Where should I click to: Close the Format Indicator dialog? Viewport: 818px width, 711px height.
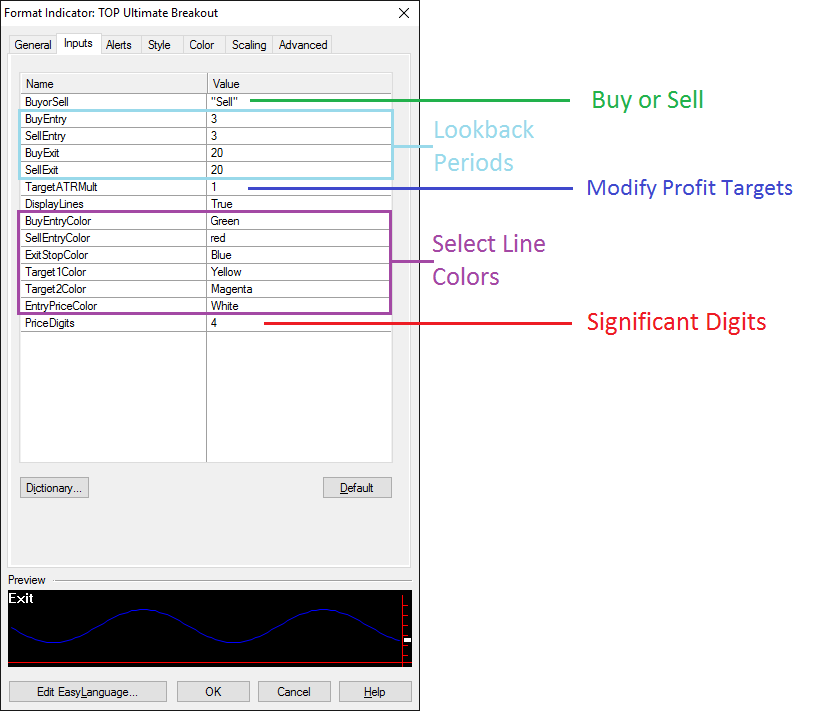[403, 13]
